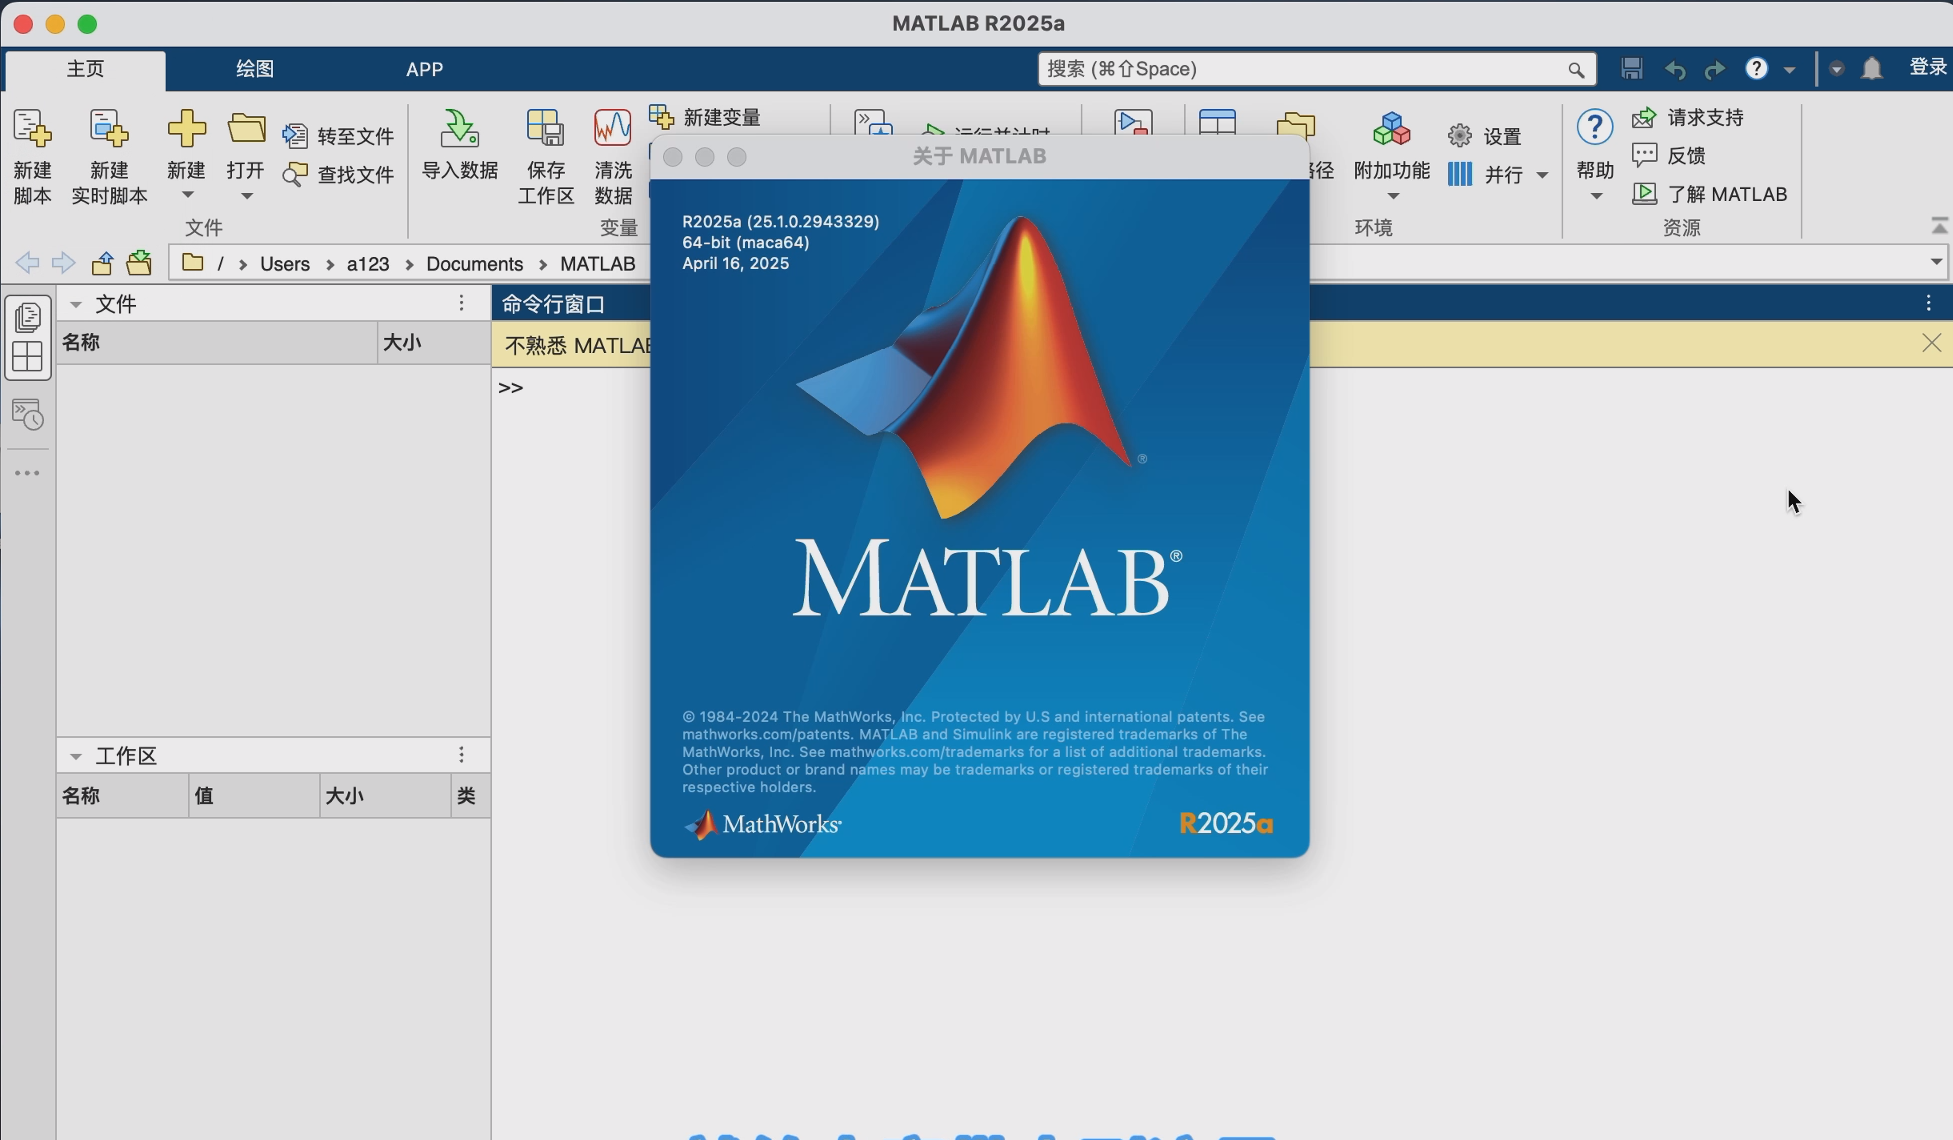Switch to the APP tab
The width and height of the screenshot is (1953, 1140).
pyautogui.click(x=424, y=69)
